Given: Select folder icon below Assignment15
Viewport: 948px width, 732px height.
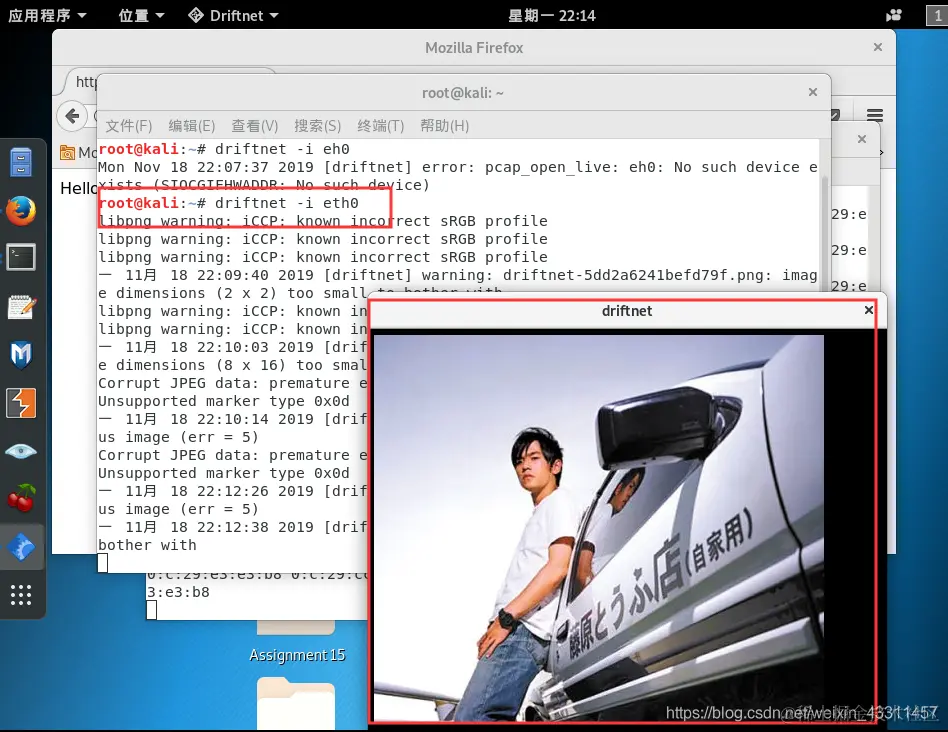Looking at the screenshot, I should (296, 703).
